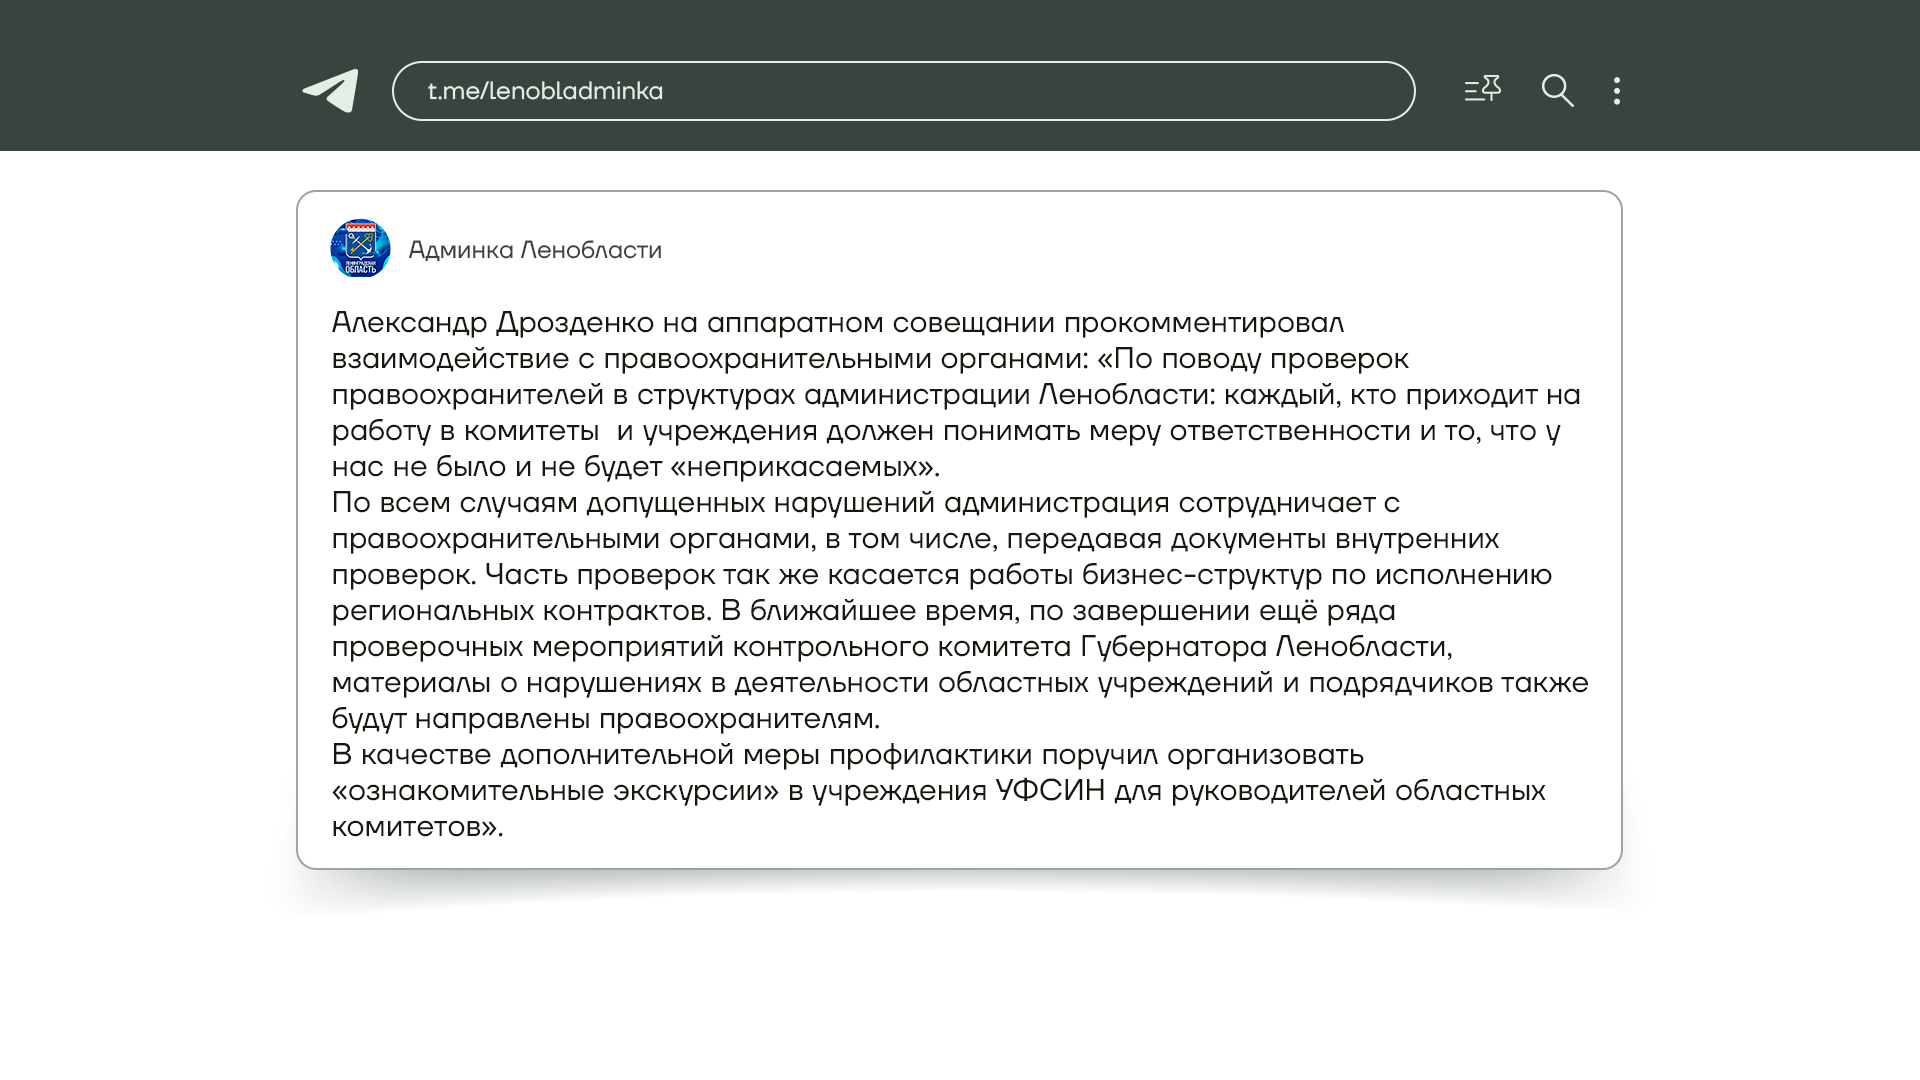The height and width of the screenshot is (1080, 1920).
Task: Click the abbreviation УФСИН in the post
Action: [1049, 791]
